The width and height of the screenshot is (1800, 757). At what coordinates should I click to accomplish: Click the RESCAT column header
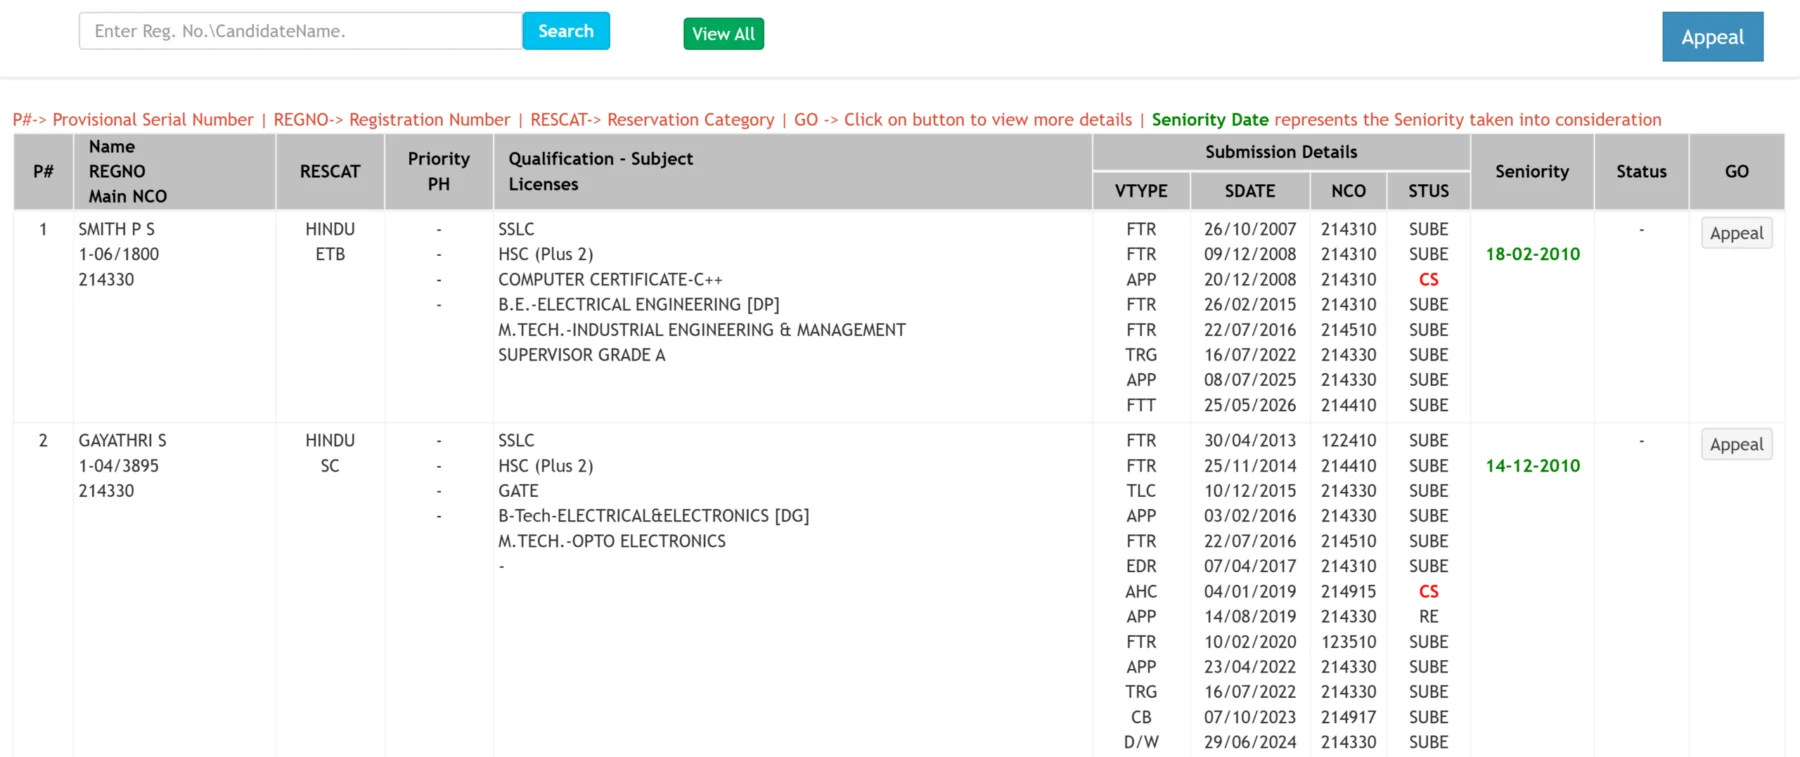(x=330, y=171)
